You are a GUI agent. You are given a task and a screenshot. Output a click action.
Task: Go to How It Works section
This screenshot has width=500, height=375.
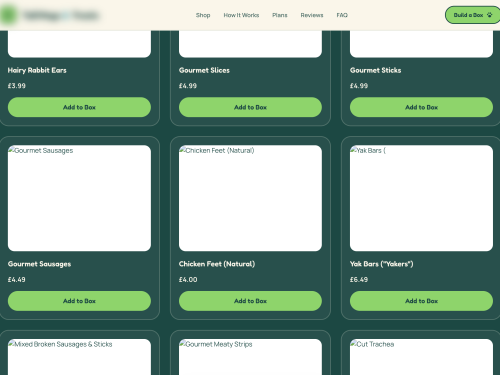[241, 15]
